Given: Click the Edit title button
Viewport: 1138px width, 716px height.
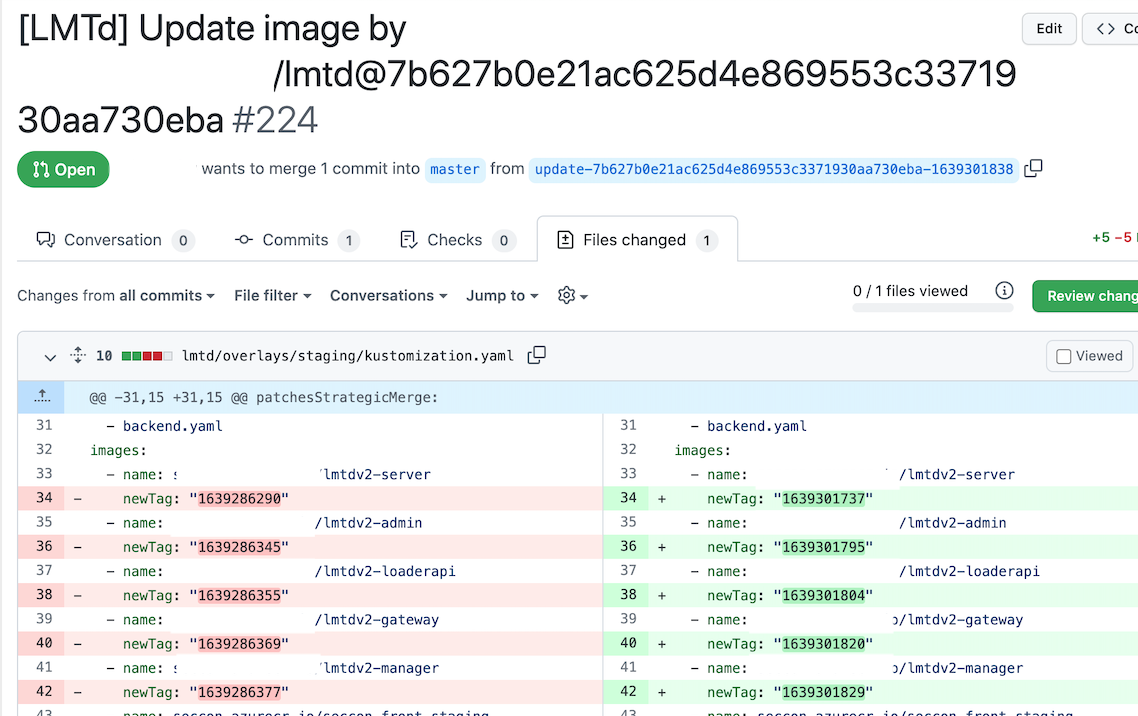Looking at the screenshot, I should pyautogui.click(x=1049, y=29).
